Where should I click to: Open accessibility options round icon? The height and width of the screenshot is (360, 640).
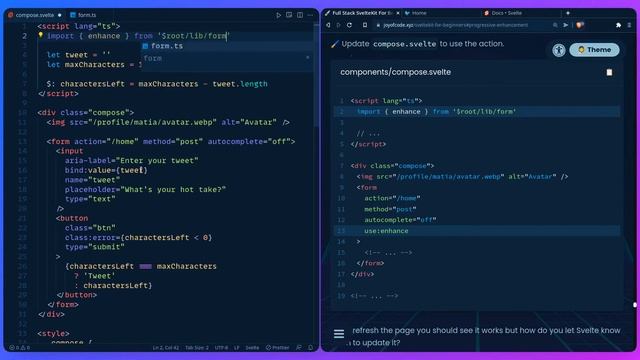tap(559, 50)
